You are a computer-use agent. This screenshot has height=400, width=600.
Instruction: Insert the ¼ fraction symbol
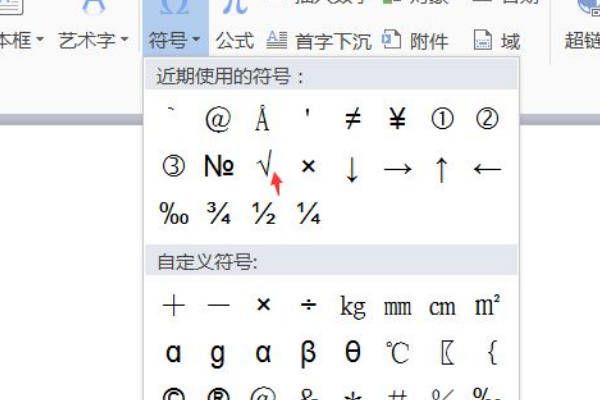pyautogui.click(x=308, y=213)
